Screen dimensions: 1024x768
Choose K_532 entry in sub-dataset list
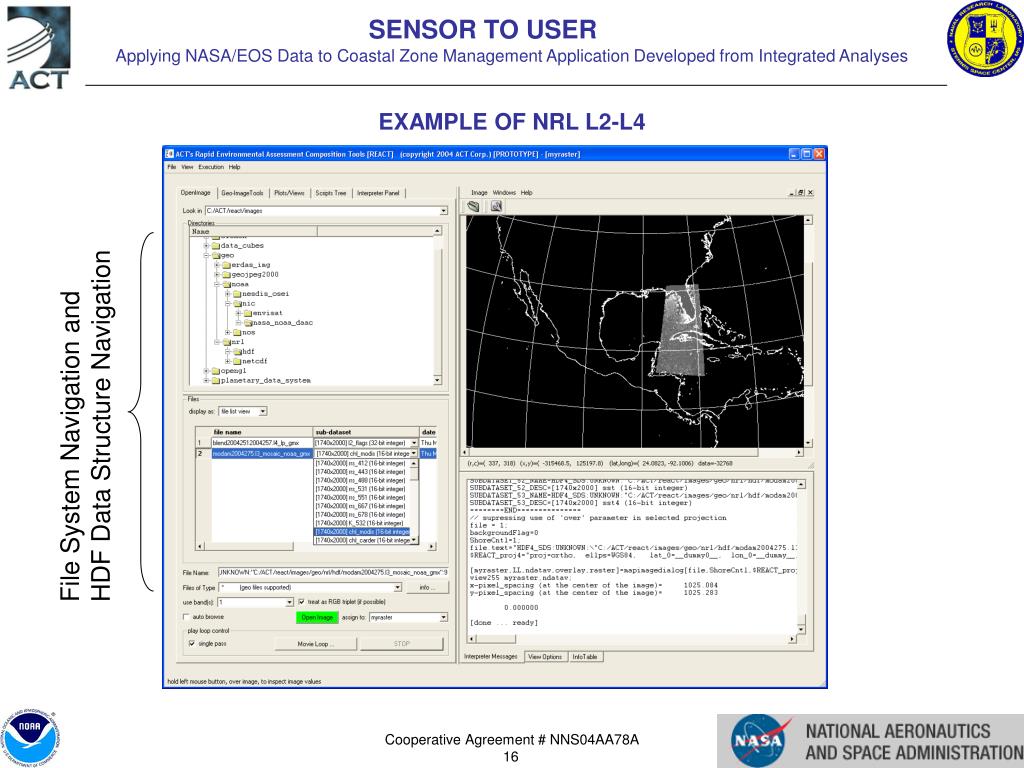361,523
